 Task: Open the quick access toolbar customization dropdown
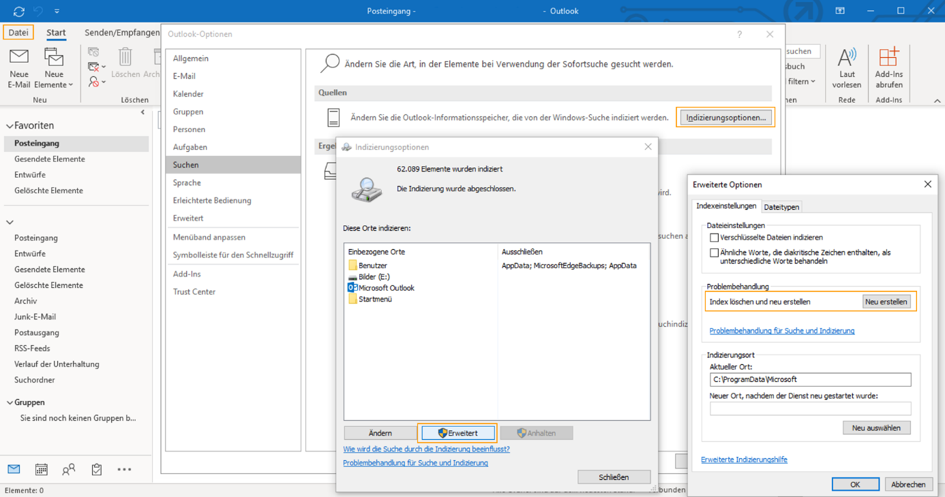coord(57,11)
